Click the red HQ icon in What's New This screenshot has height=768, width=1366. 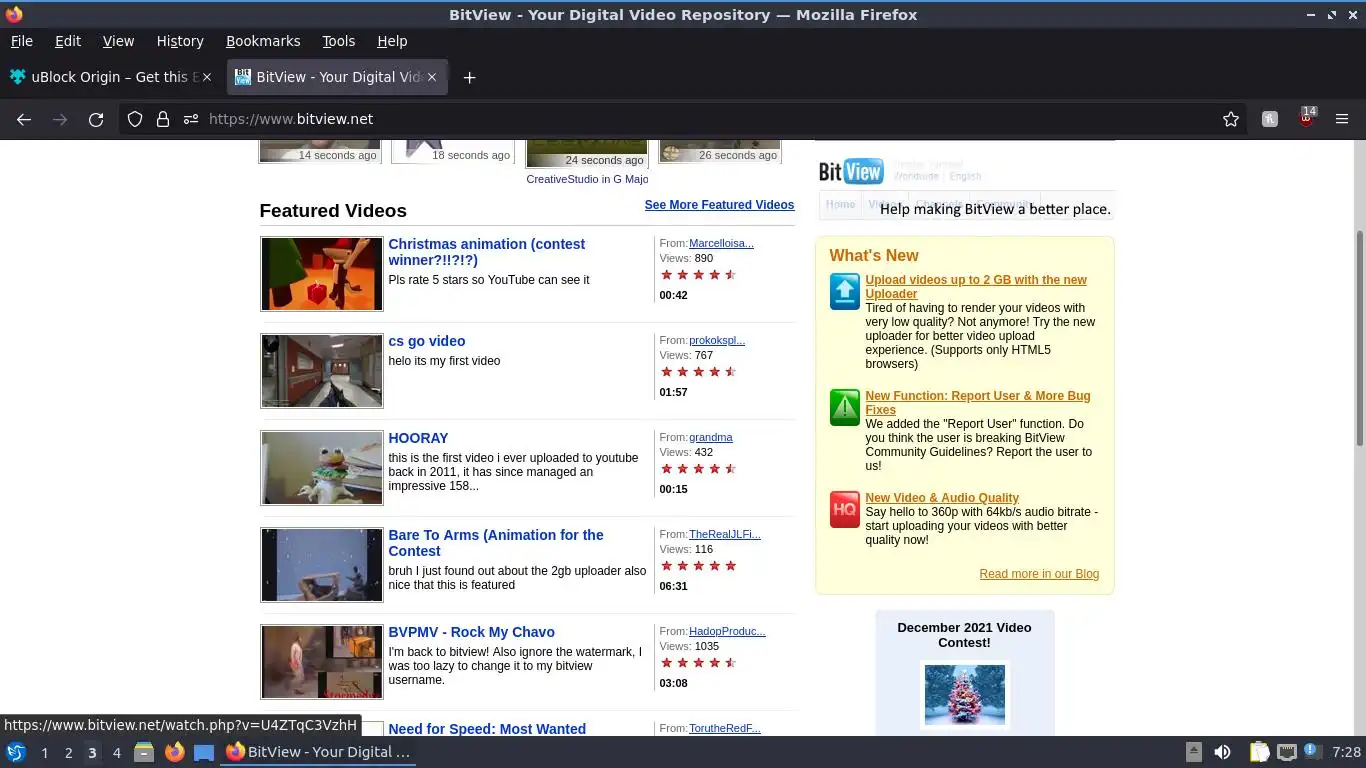pyautogui.click(x=845, y=509)
